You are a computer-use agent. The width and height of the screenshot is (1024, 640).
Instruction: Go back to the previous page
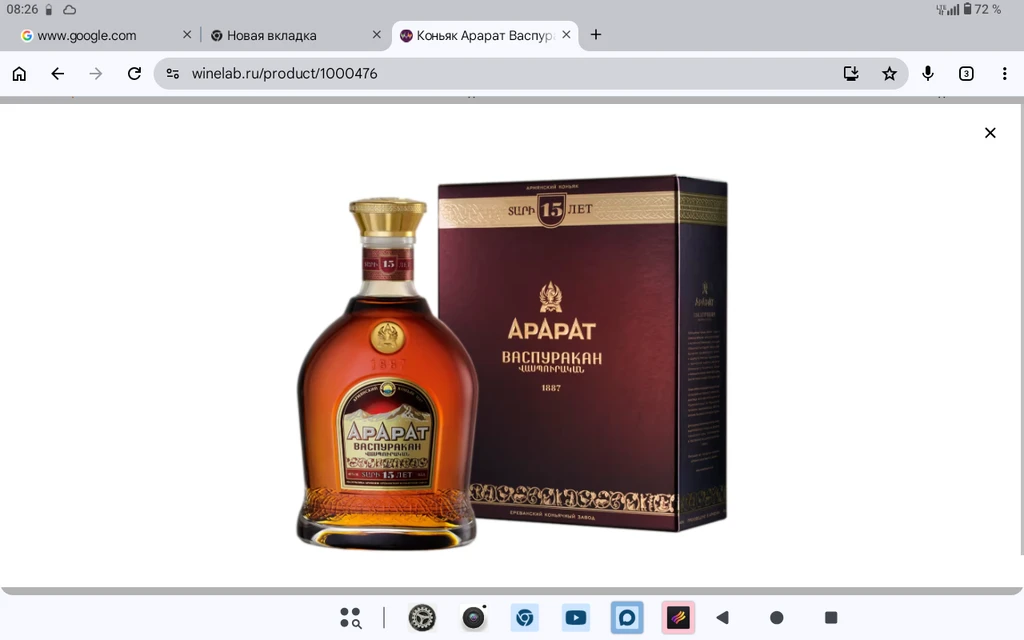pos(57,74)
